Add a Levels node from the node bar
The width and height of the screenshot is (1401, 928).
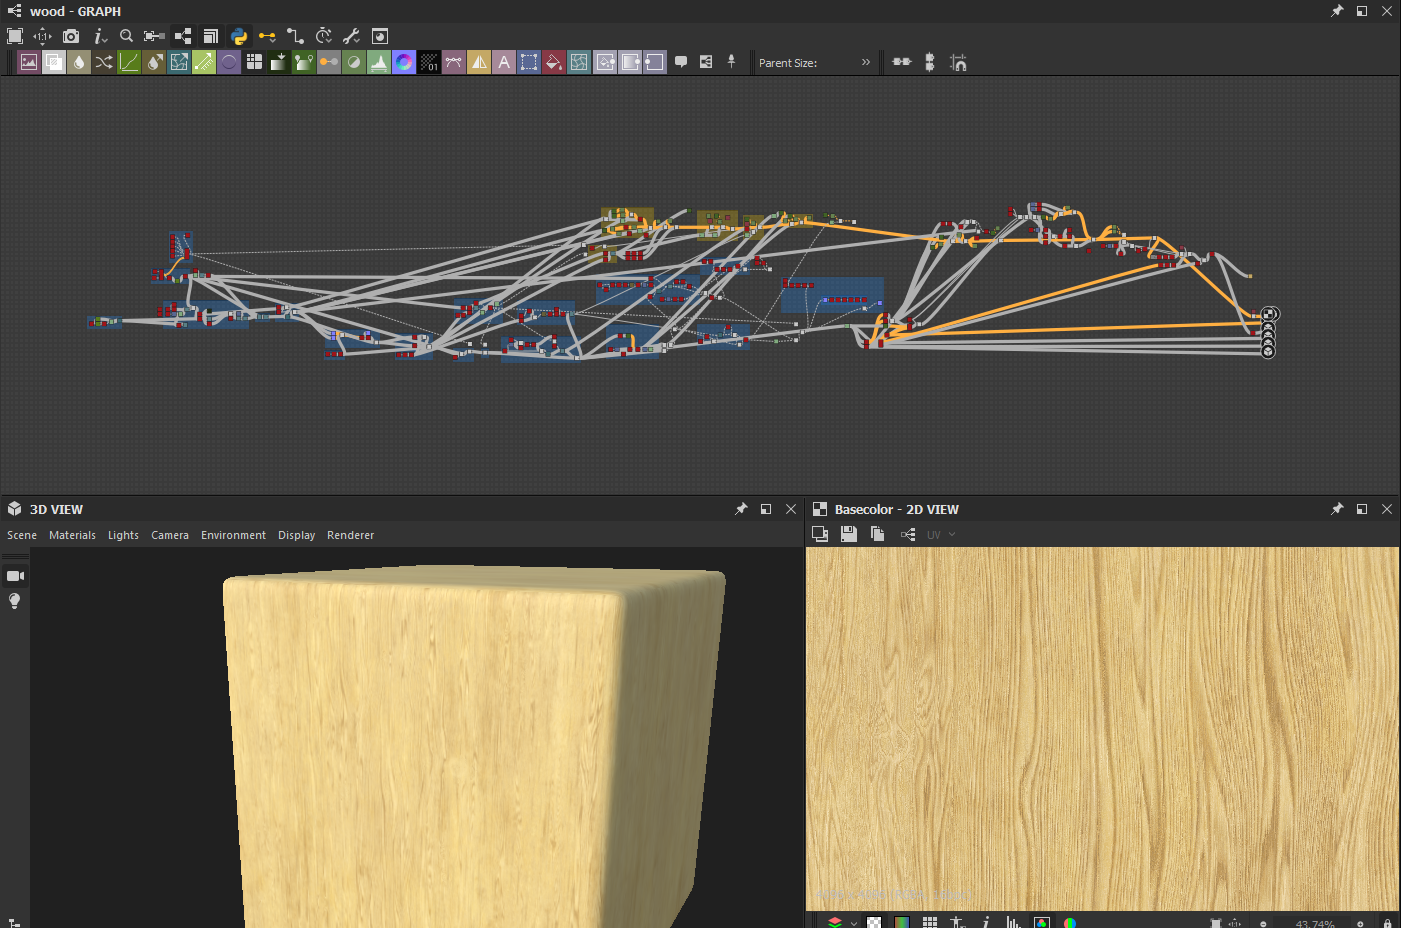coord(379,62)
